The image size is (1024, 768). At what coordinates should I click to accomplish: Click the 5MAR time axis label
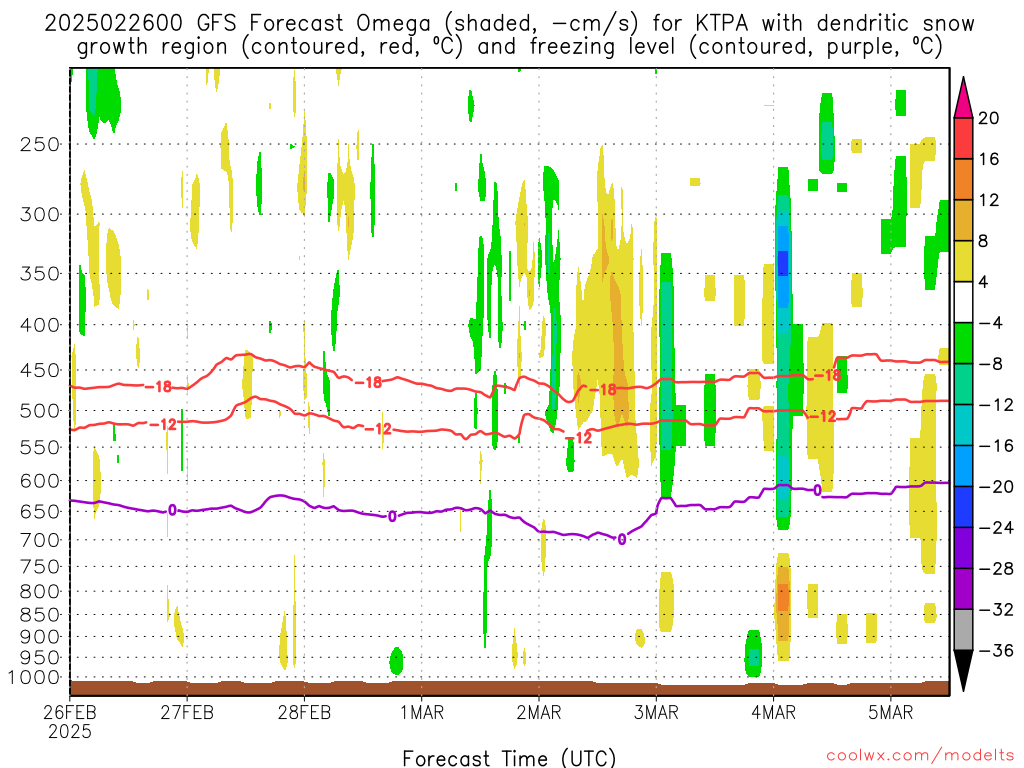(x=891, y=712)
